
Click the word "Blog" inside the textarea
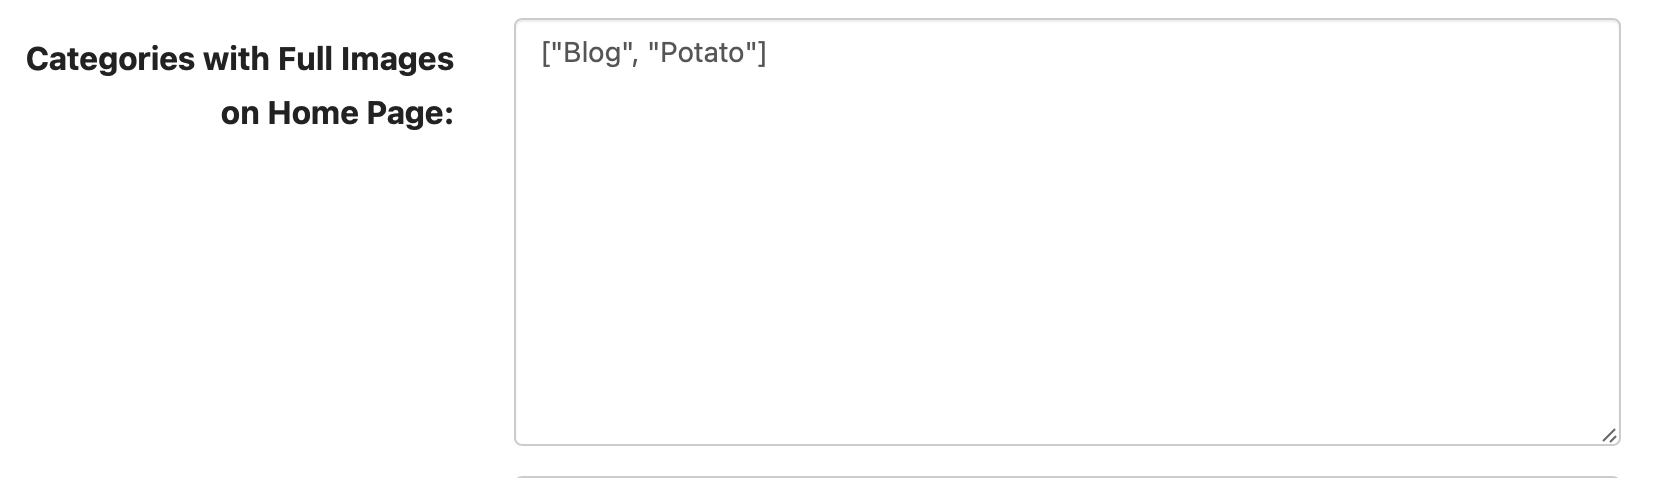click(592, 54)
